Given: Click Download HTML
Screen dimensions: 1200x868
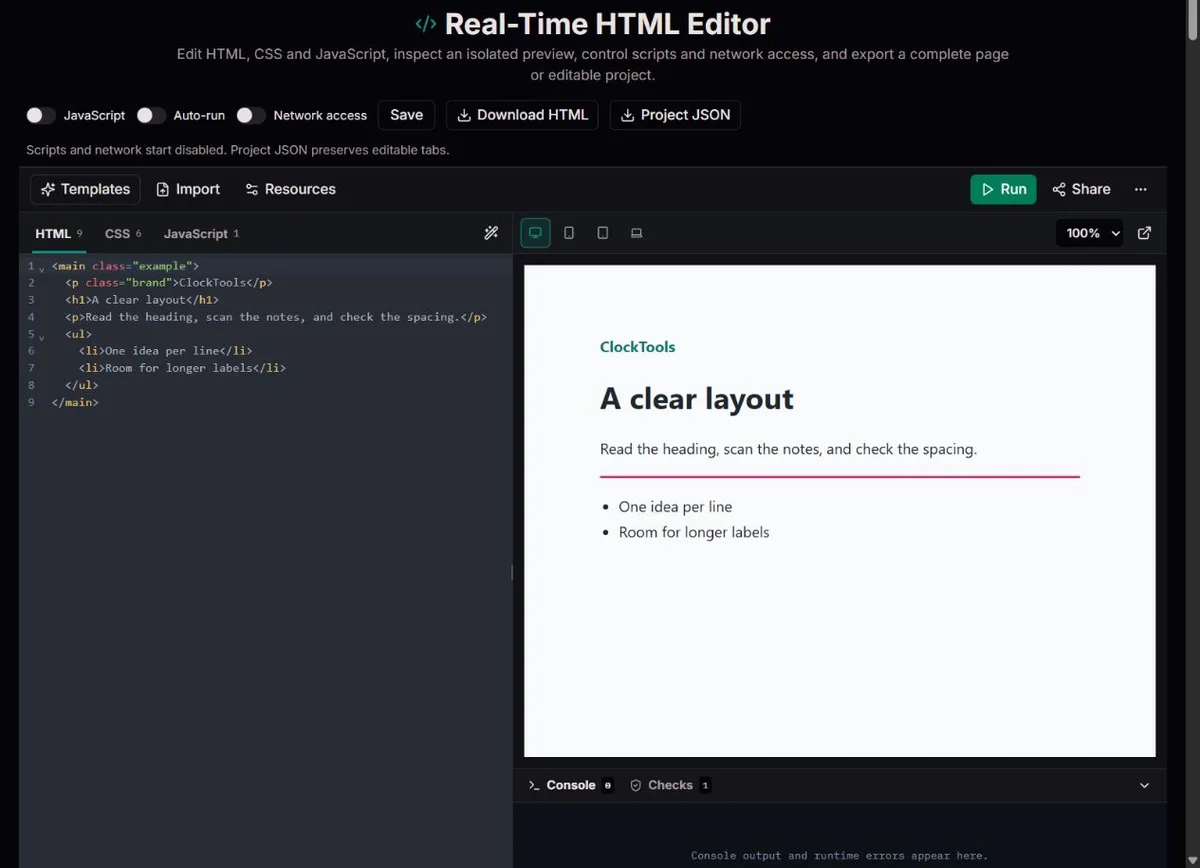Looking at the screenshot, I should [522, 115].
